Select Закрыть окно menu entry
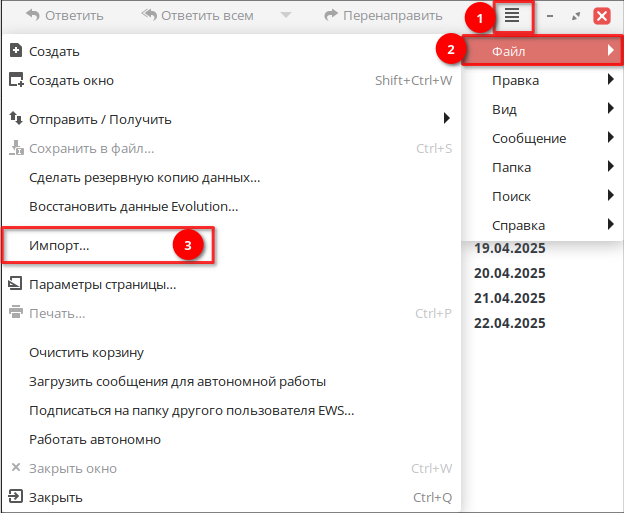Screen dimensions: 624x513 click(231, 468)
